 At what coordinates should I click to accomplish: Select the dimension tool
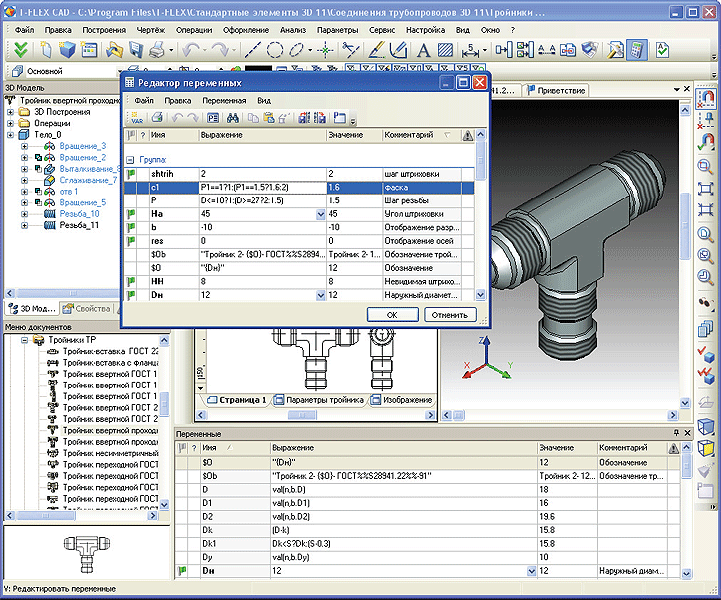pos(471,50)
